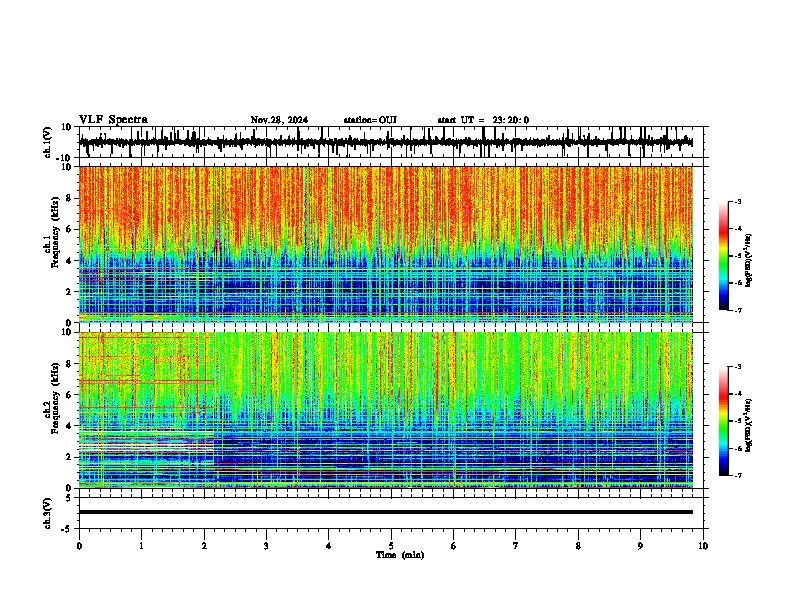This screenshot has width=792, height=612.
Task: Click the ch.1 voltage waveform trace
Action: click(385, 142)
